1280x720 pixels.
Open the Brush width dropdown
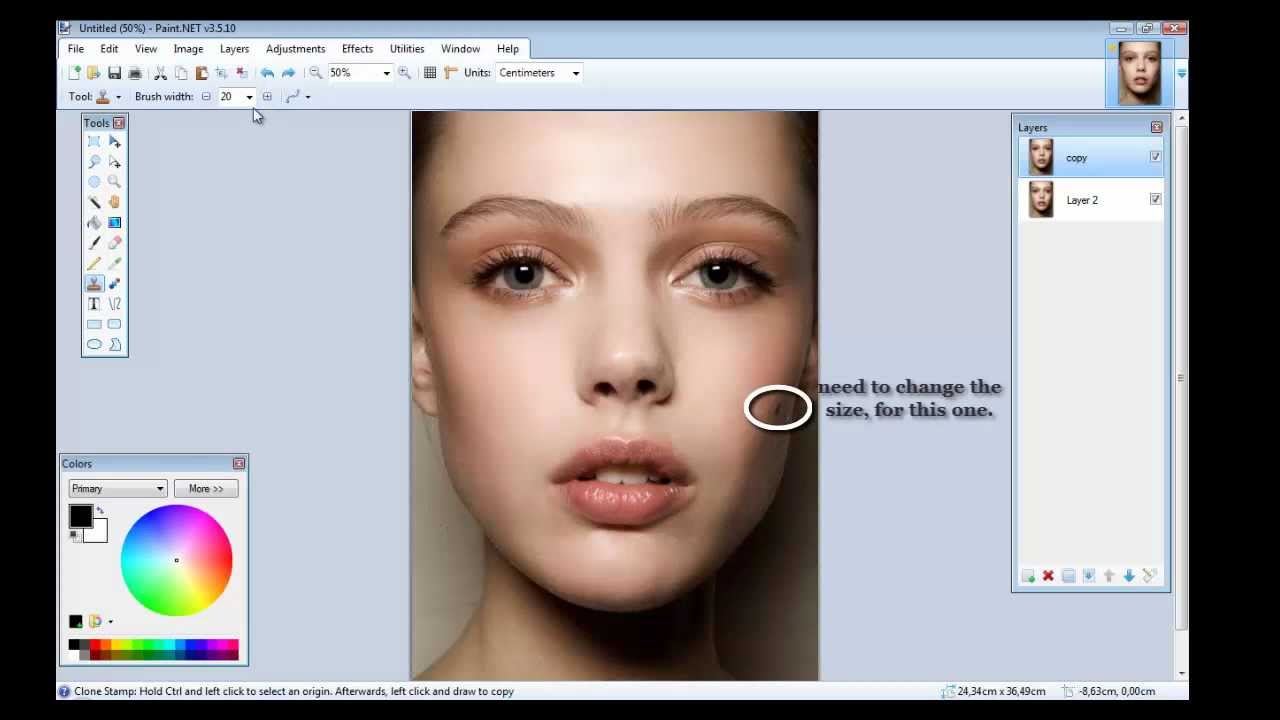point(249,97)
